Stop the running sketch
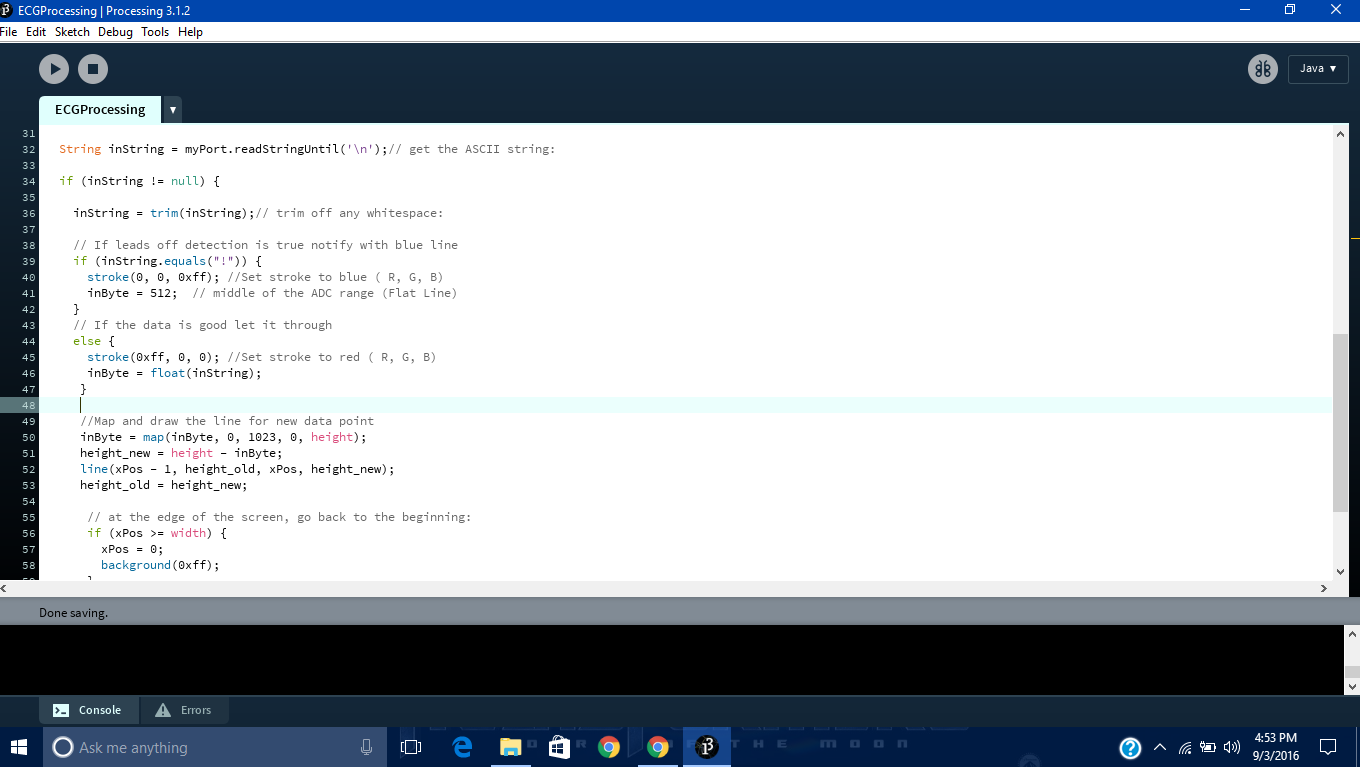1360x772 pixels. (93, 69)
